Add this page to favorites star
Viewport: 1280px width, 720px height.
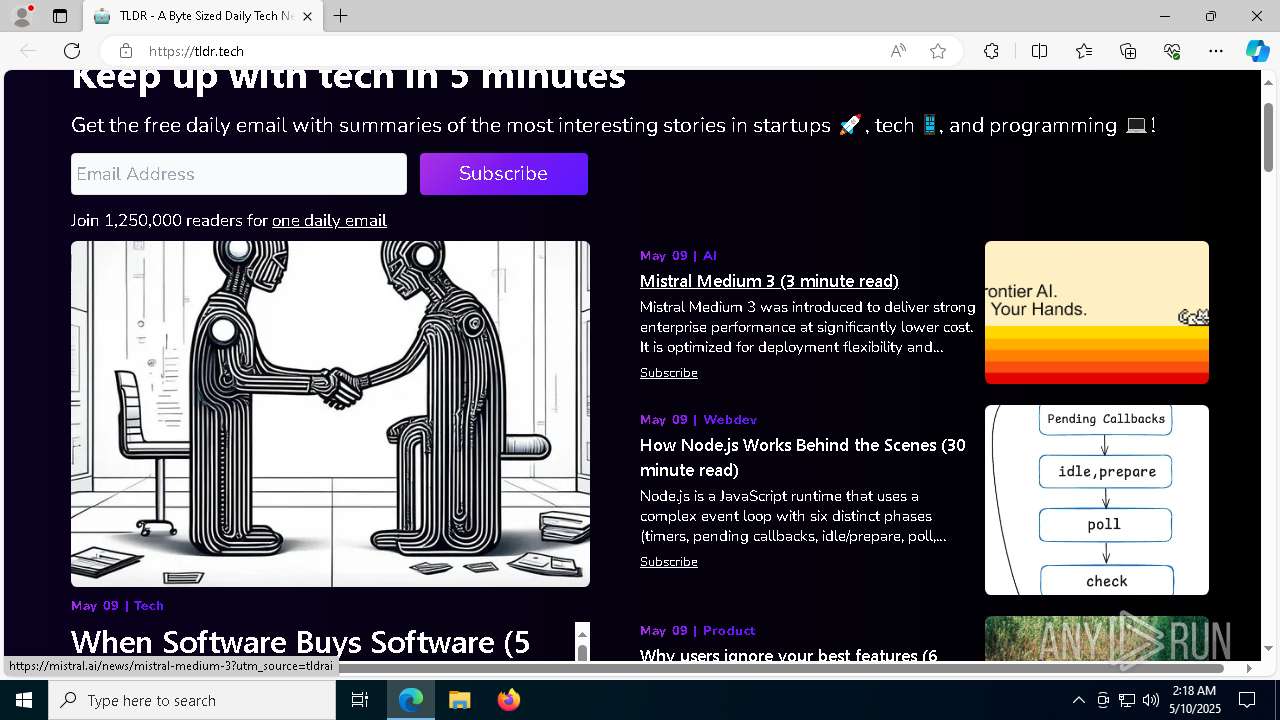(938, 51)
